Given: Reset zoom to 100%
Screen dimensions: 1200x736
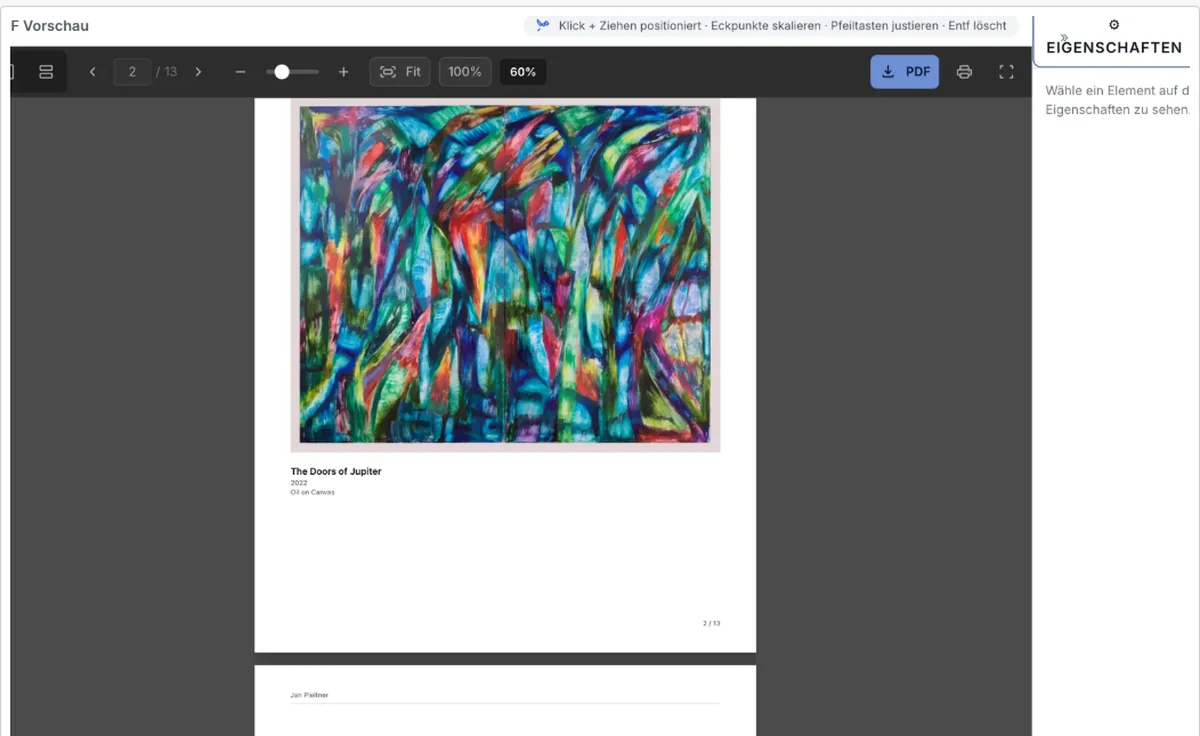Looking at the screenshot, I should coord(465,72).
